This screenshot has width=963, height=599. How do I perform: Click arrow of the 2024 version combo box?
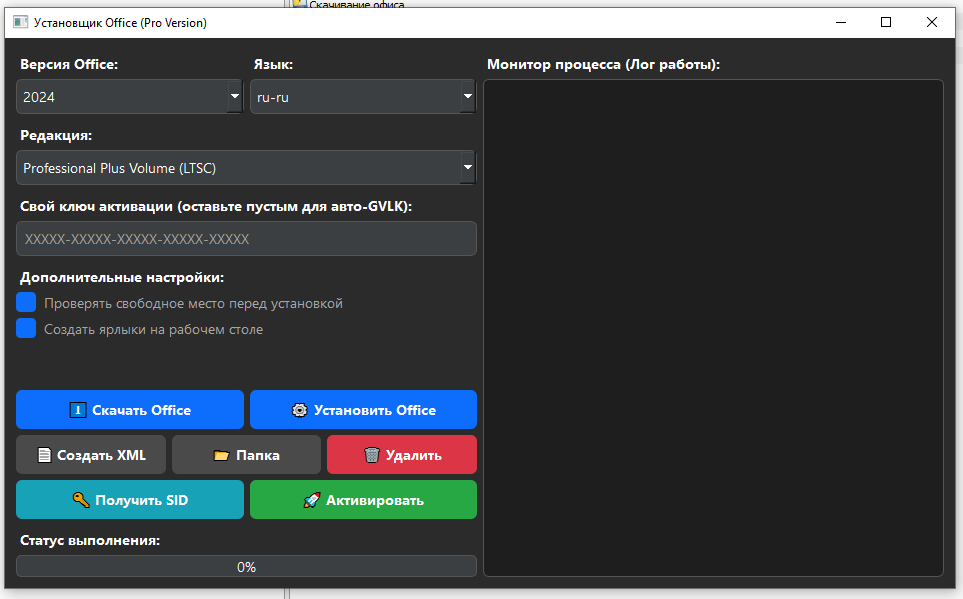(235, 96)
